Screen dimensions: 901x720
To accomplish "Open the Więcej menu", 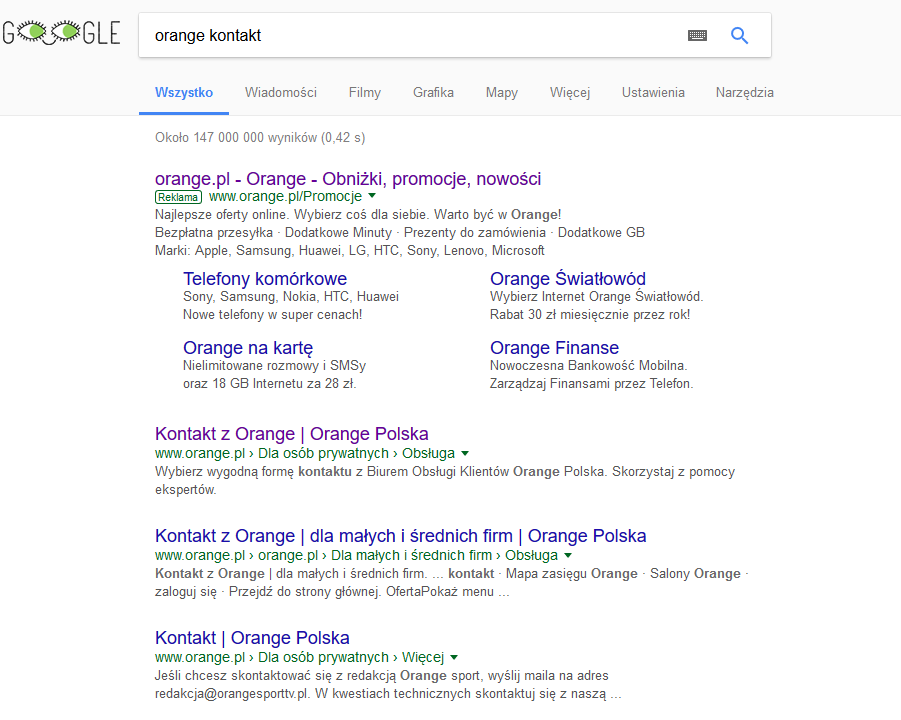I will [570, 92].
